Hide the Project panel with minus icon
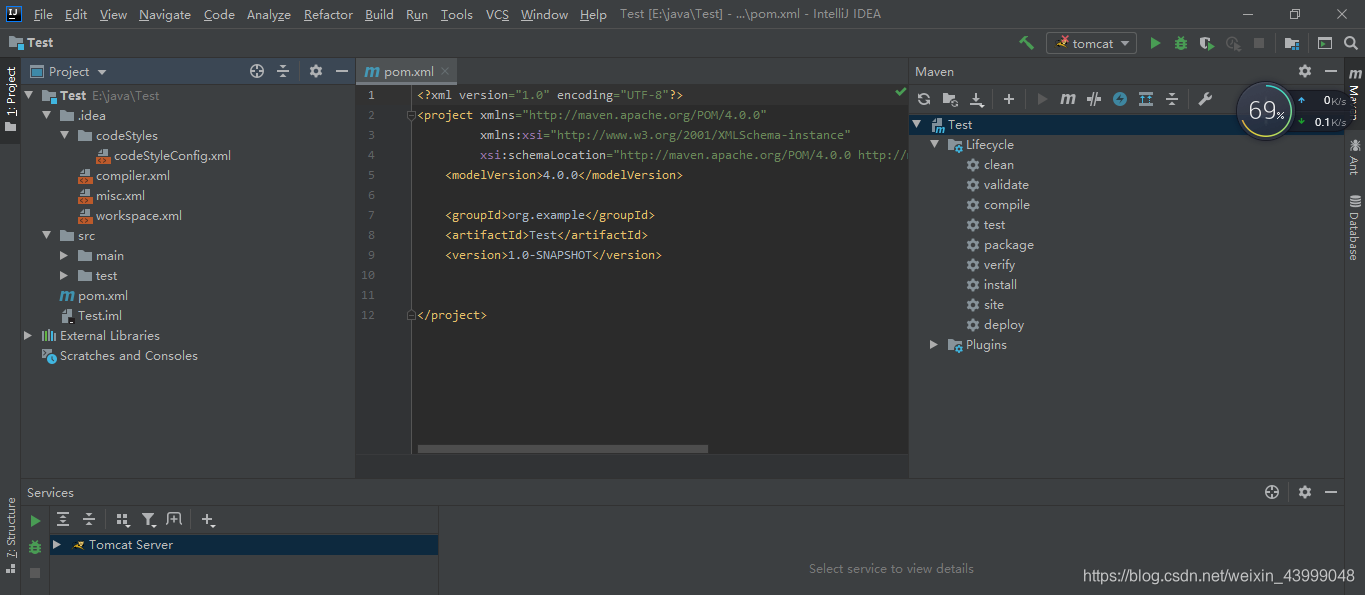Image resolution: width=1365 pixels, height=595 pixels. pyautogui.click(x=342, y=71)
